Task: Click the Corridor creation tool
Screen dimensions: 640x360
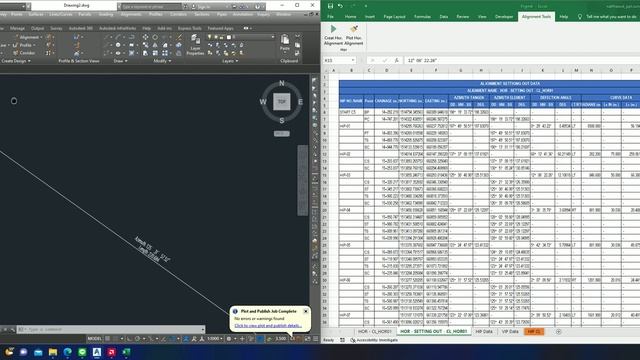Action: pyautogui.click(x=24, y=53)
